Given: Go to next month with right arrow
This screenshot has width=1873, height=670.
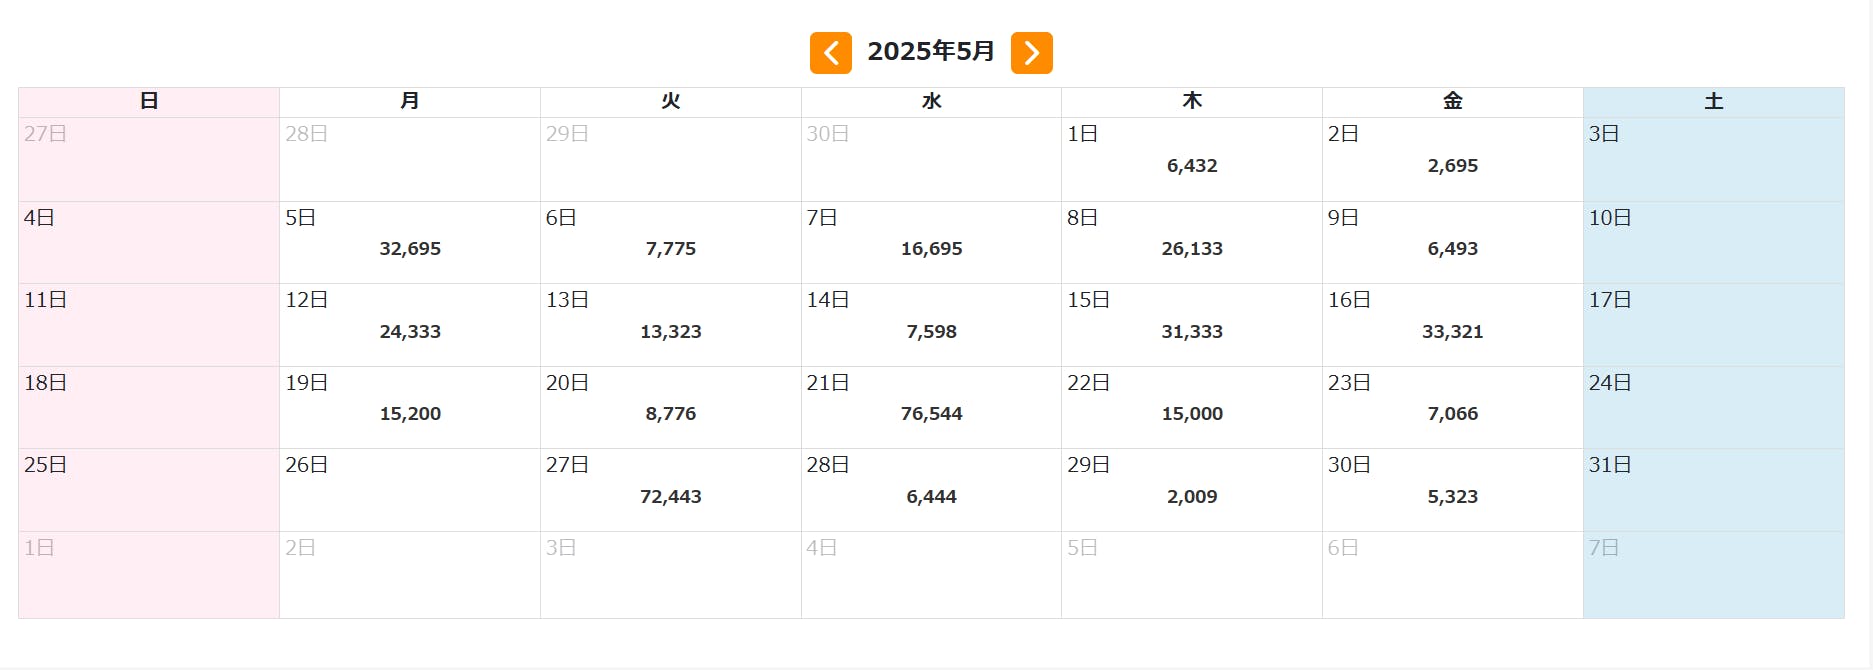Looking at the screenshot, I should click(x=1031, y=53).
